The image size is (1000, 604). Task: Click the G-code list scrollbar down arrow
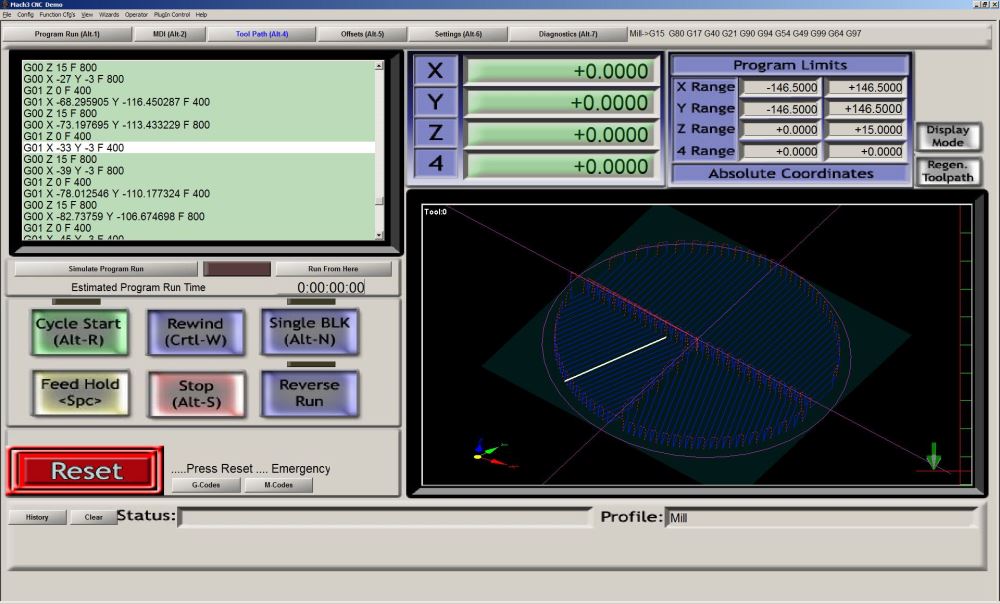click(379, 235)
